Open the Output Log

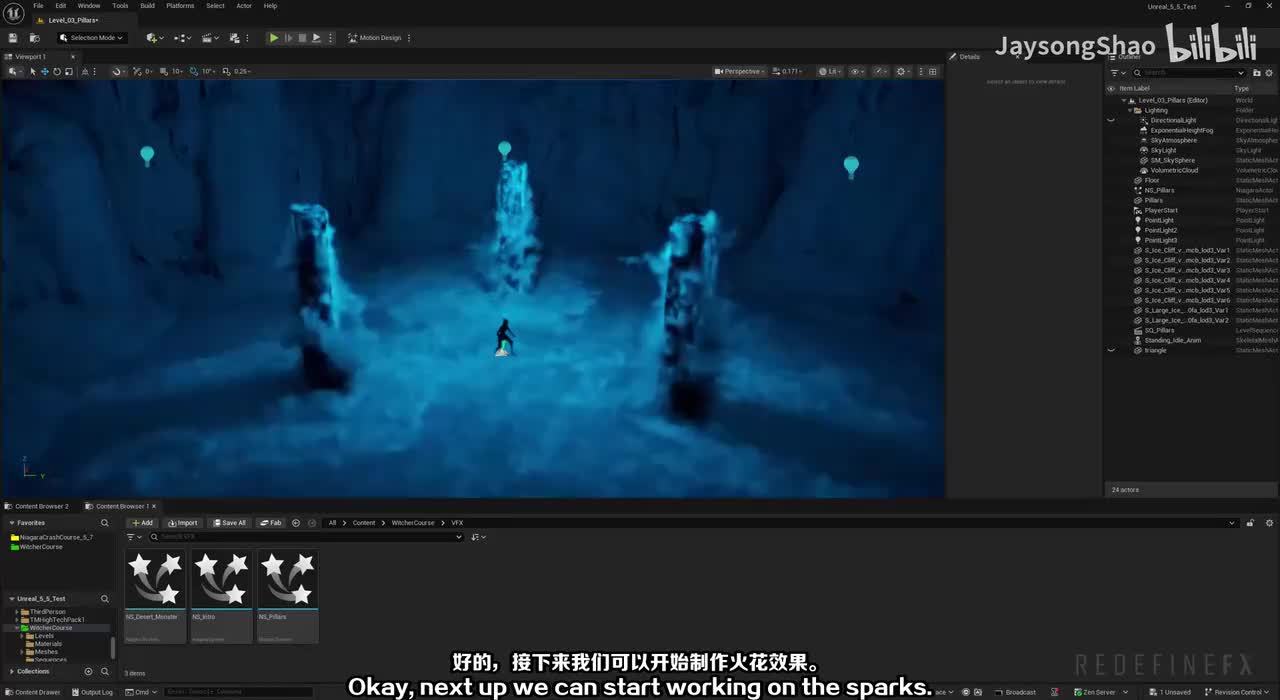pos(92,692)
